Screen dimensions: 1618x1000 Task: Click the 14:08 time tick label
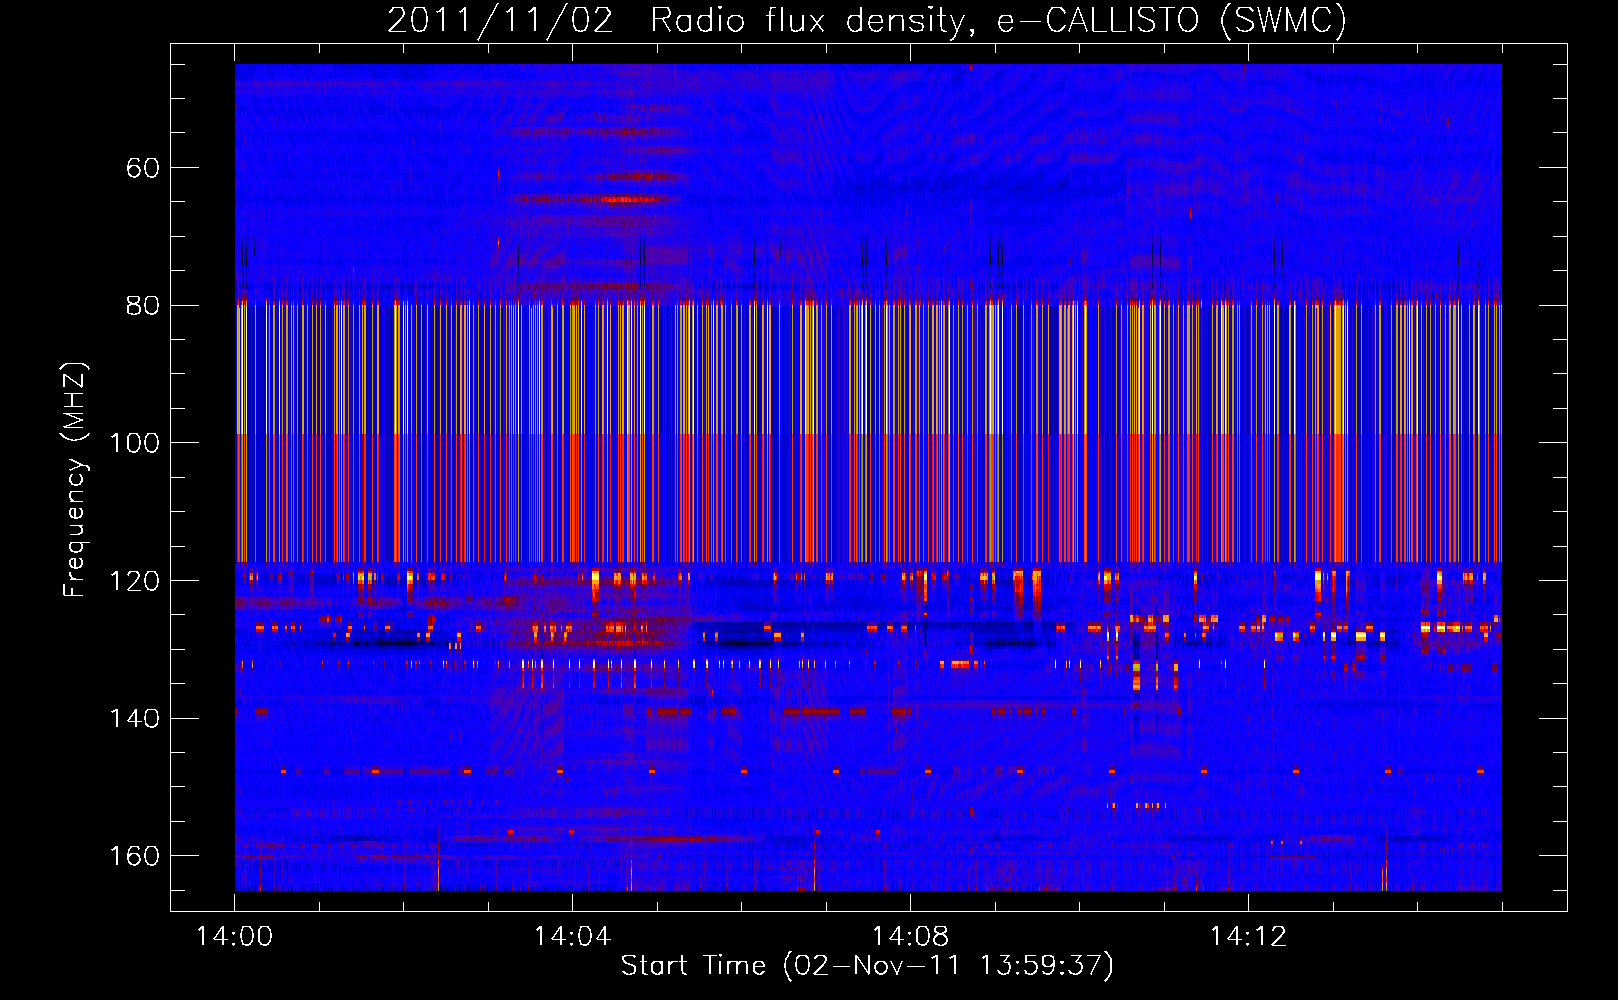pos(910,936)
